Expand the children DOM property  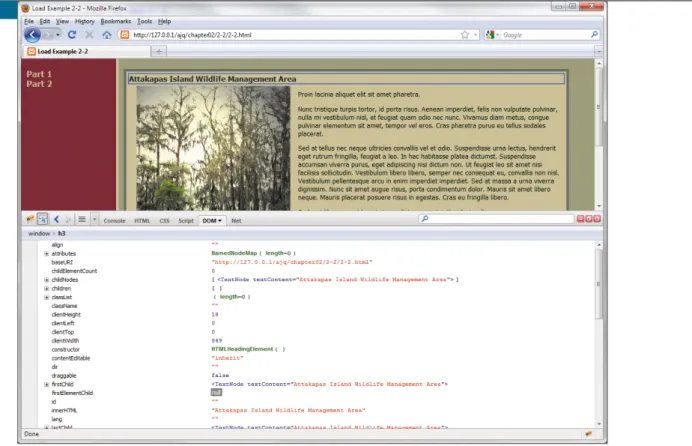(46, 289)
